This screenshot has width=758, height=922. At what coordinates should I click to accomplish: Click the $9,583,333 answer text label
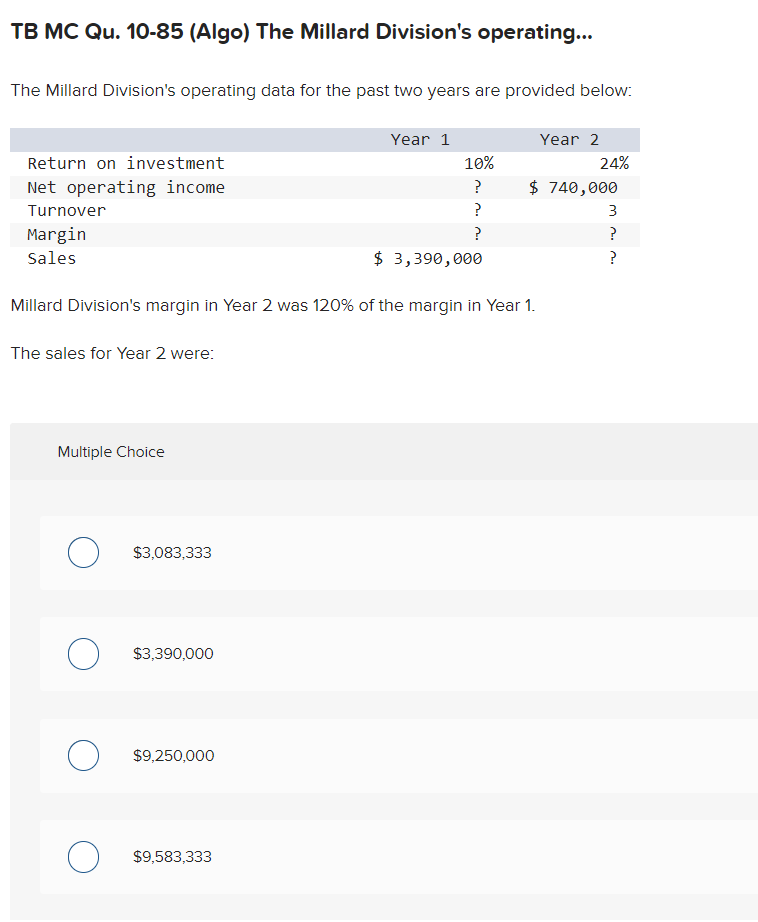click(x=172, y=857)
